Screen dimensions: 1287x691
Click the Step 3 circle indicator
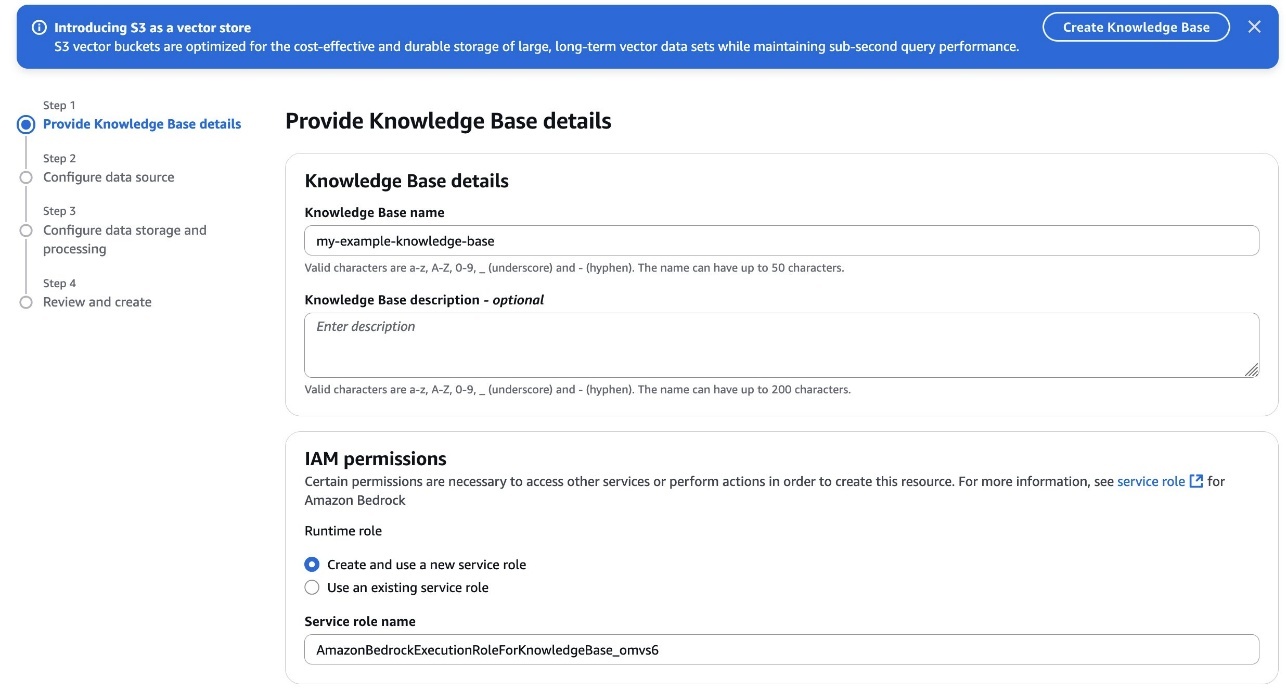(26, 231)
